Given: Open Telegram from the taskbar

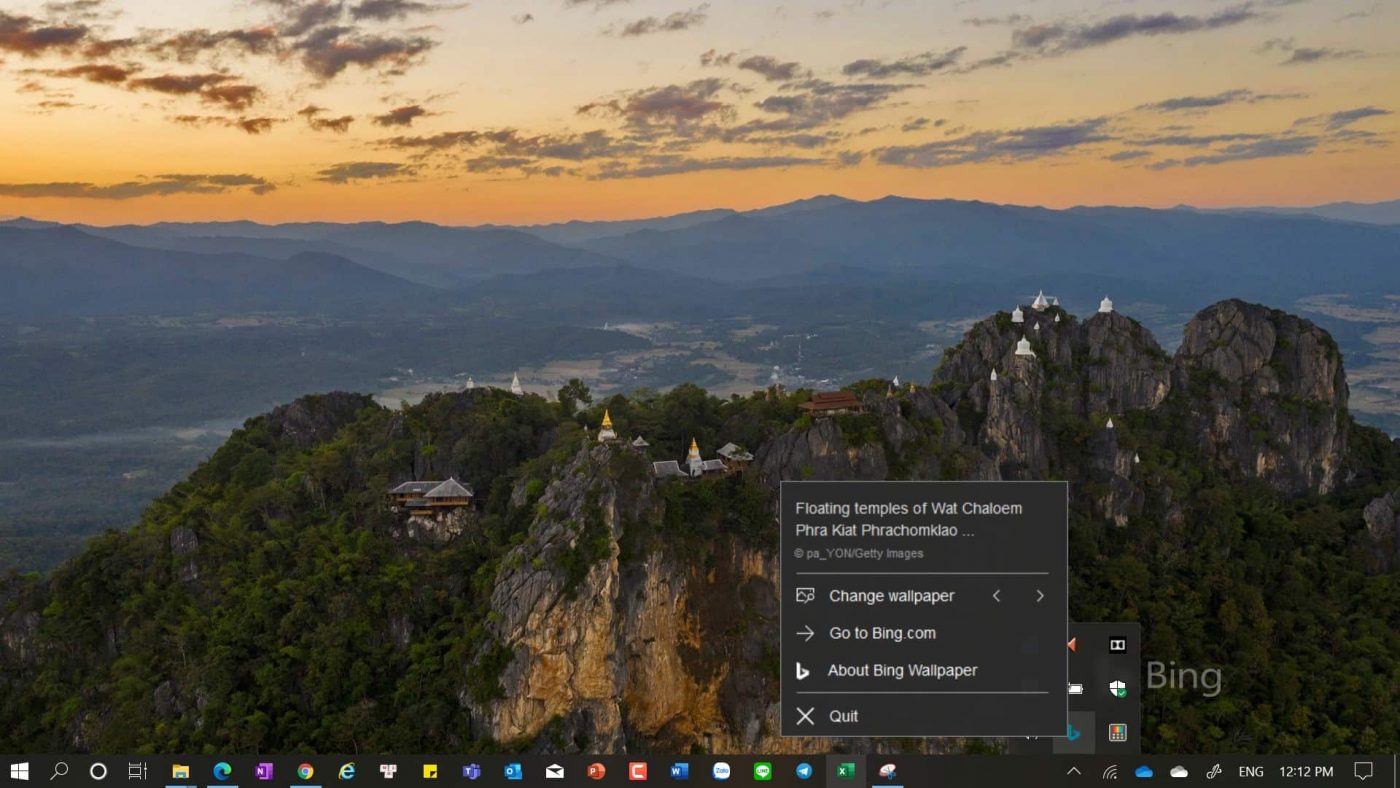Looking at the screenshot, I should pos(804,771).
